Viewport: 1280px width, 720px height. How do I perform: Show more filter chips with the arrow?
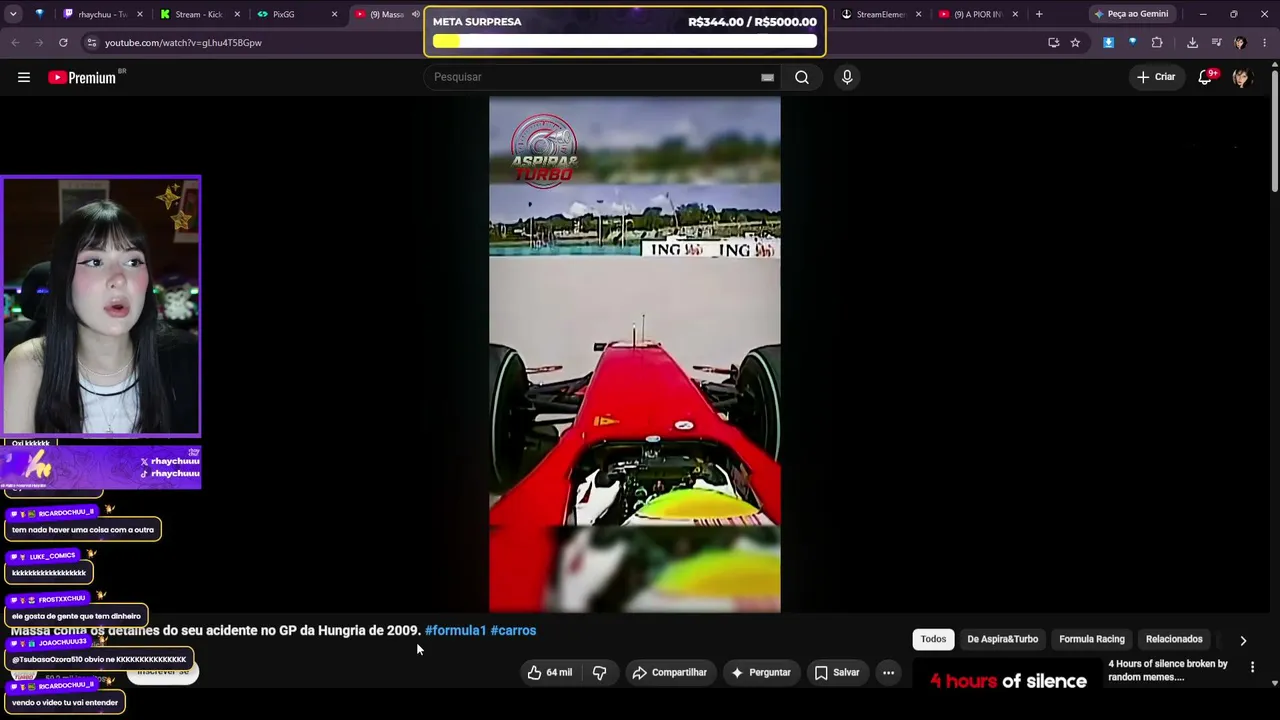[1243, 640]
